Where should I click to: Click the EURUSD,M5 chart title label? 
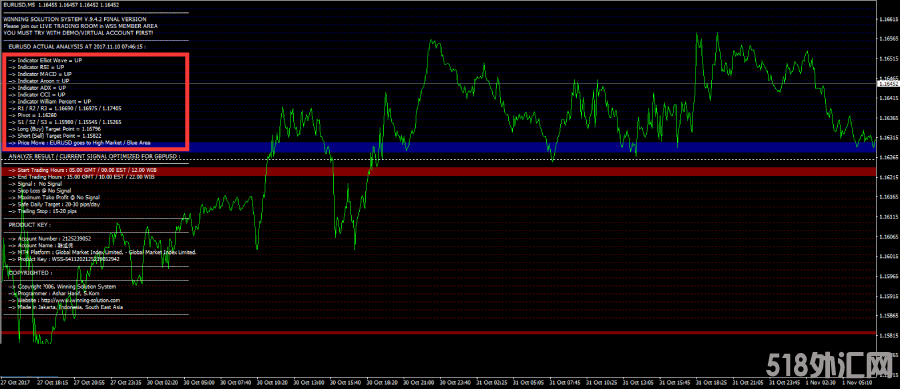pos(17,5)
